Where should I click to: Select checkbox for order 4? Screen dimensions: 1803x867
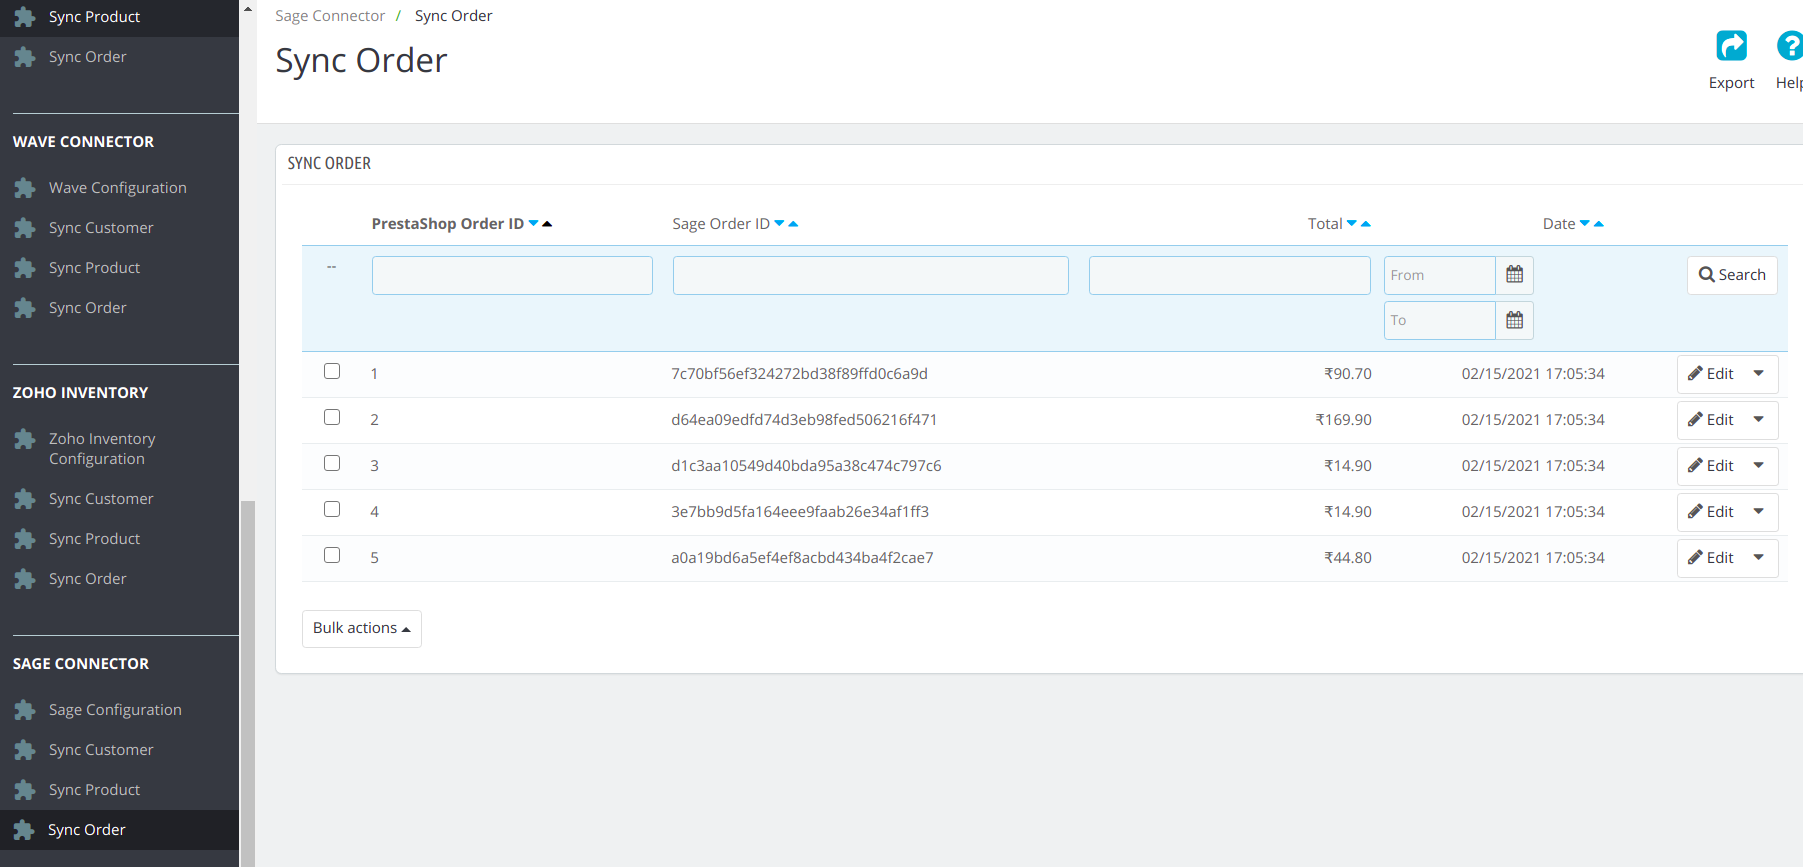point(332,509)
